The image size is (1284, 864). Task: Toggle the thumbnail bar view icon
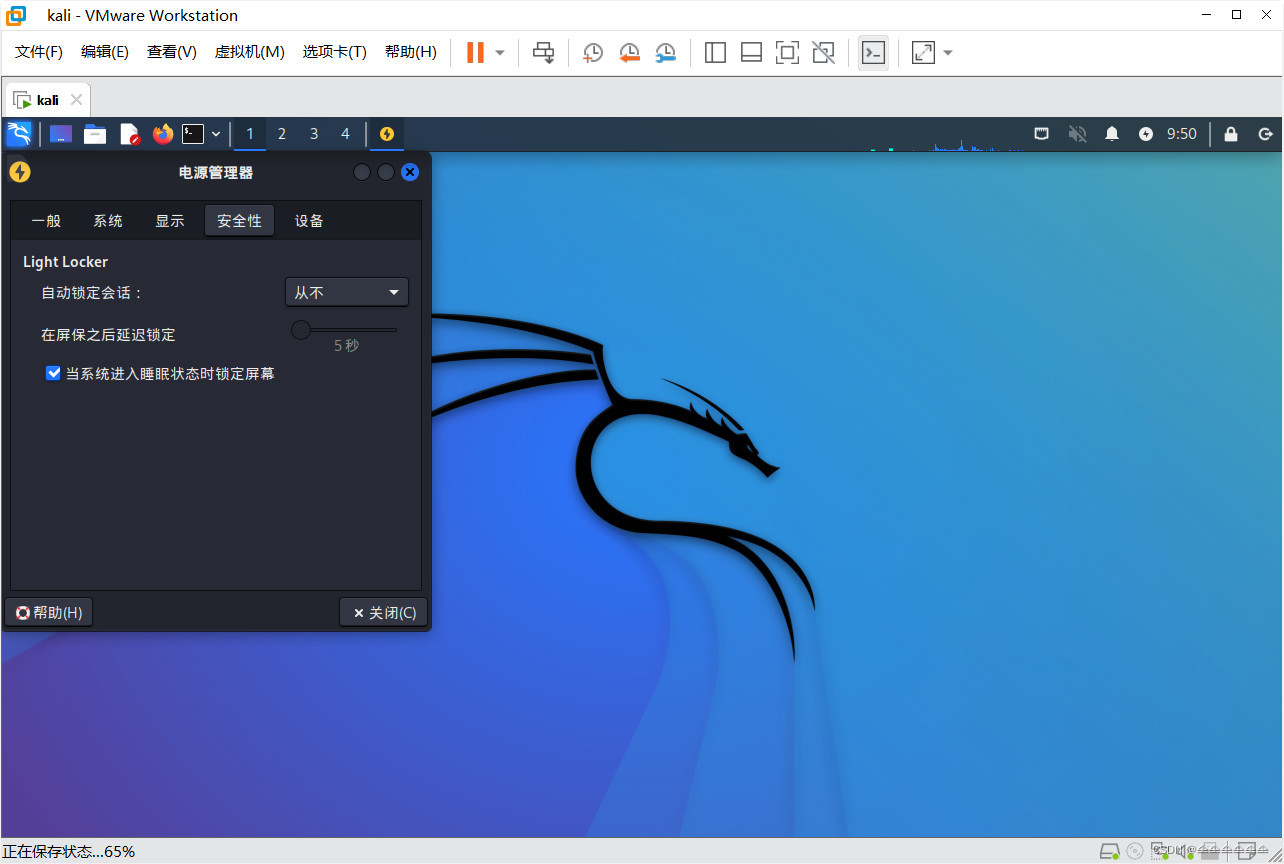[751, 52]
